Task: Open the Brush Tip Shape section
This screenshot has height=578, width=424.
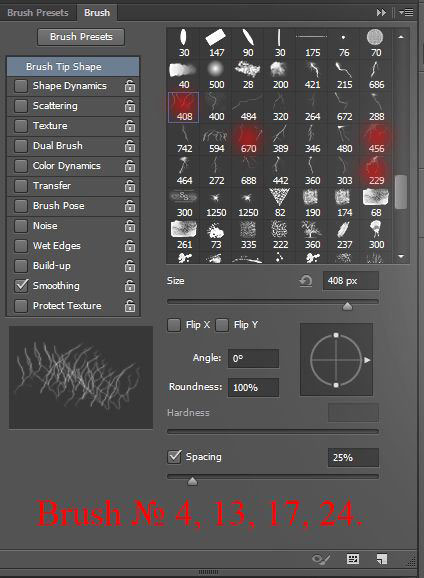Action: [73, 67]
